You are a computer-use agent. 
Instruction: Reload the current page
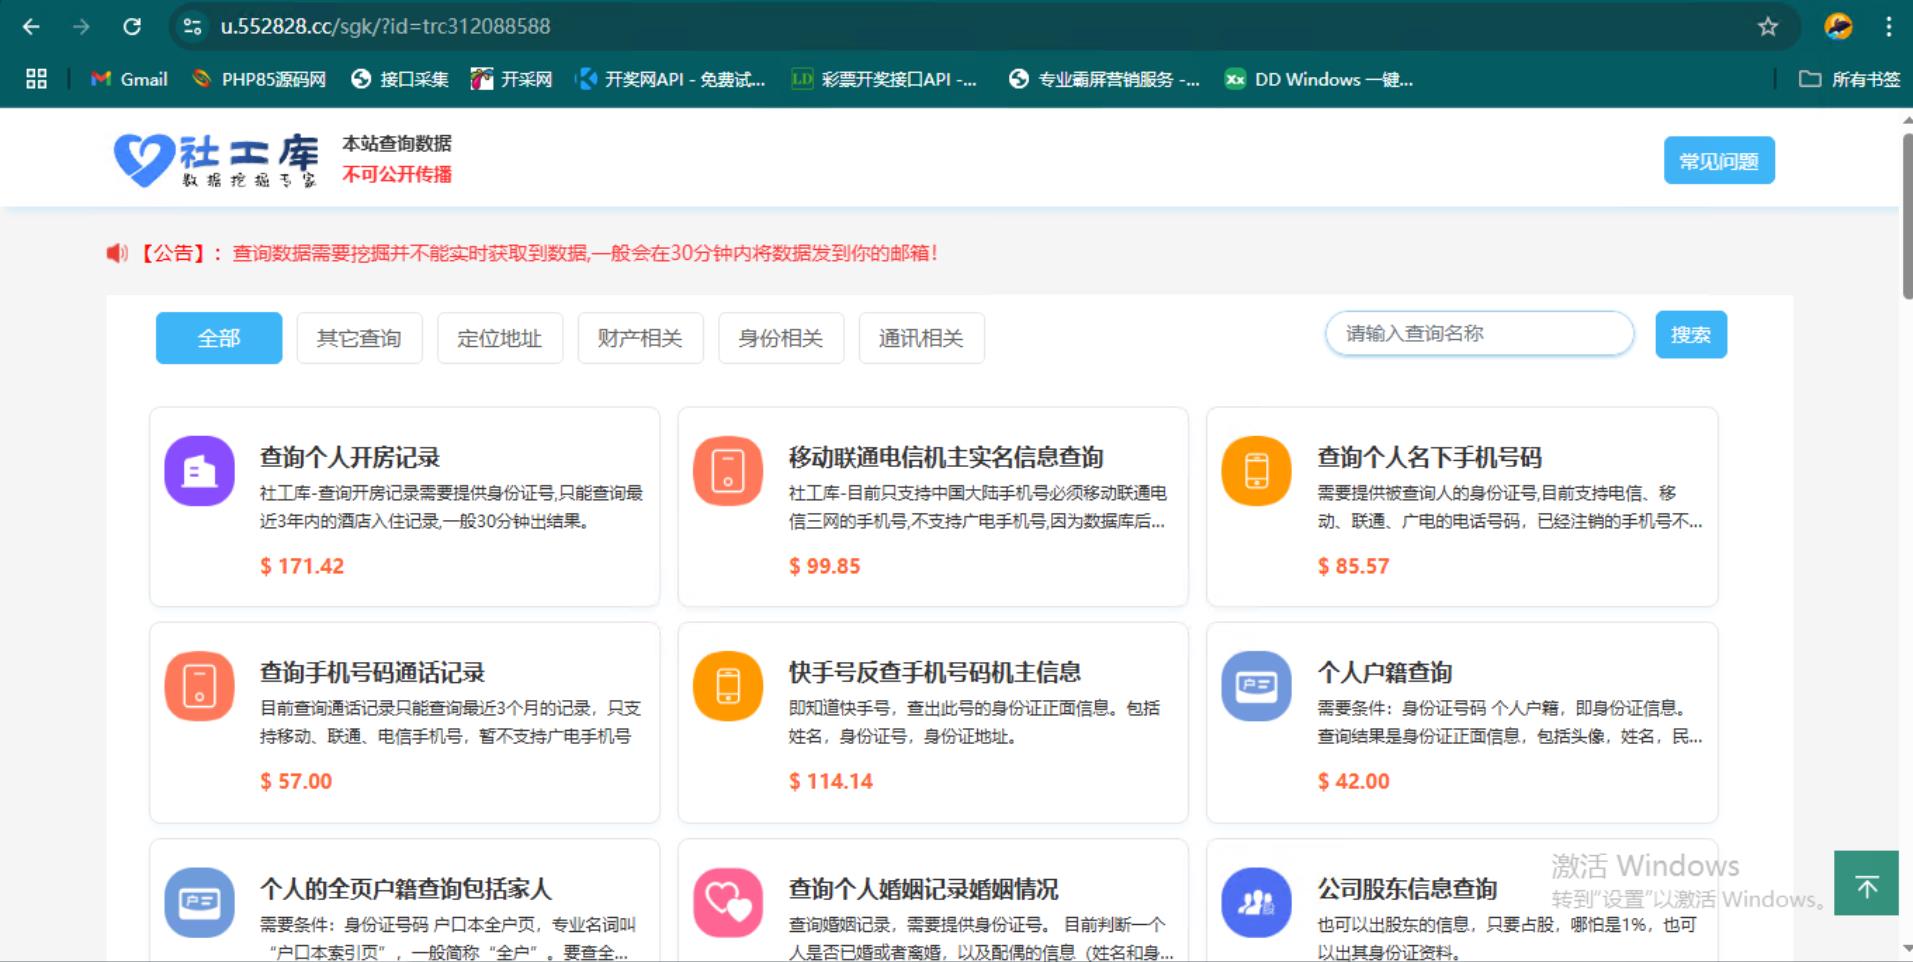click(132, 27)
